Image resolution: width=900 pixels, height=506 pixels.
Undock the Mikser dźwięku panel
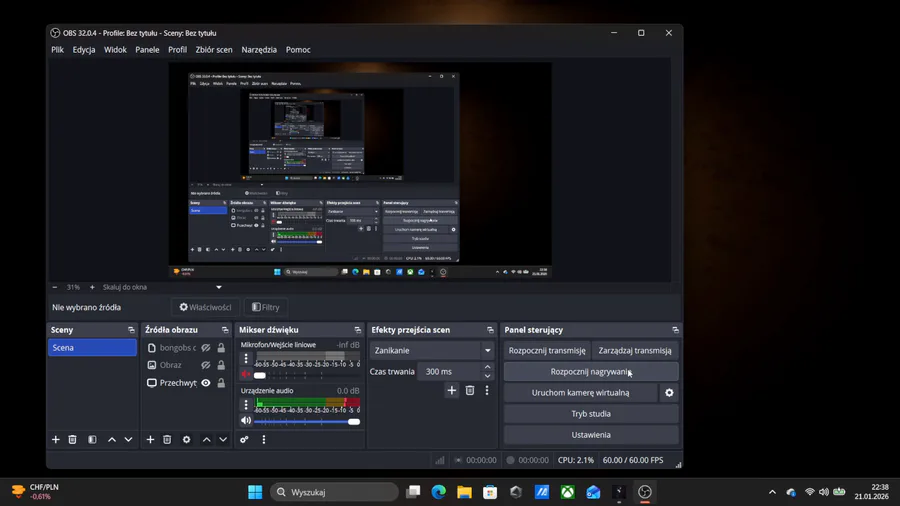click(358, 330)
